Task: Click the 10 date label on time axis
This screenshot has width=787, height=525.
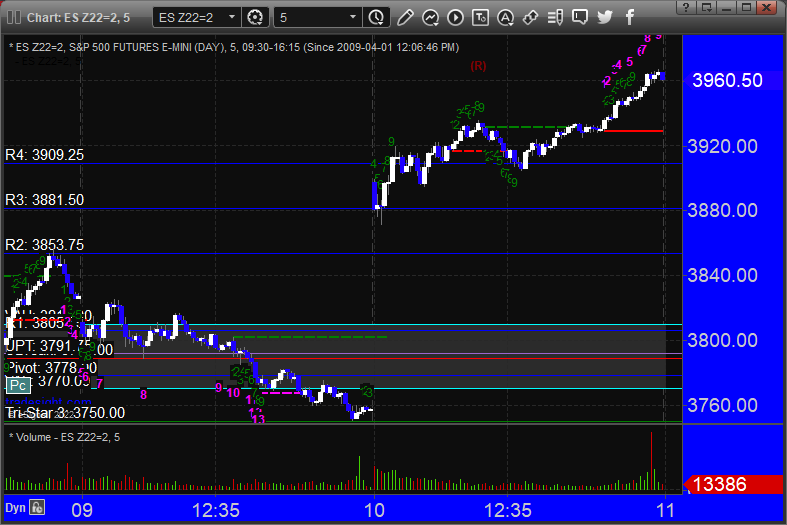Action: (x=374, y=510)
